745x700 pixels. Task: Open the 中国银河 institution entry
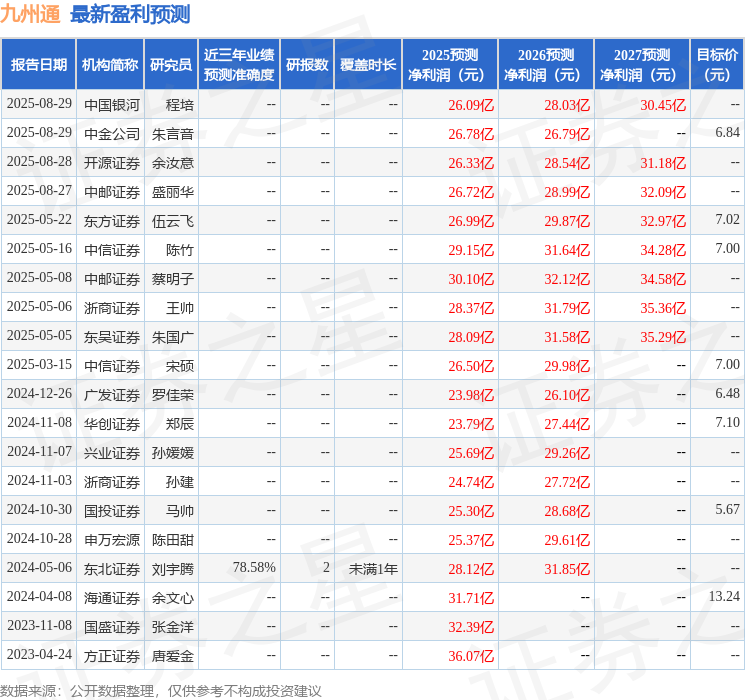pos(112,104)
